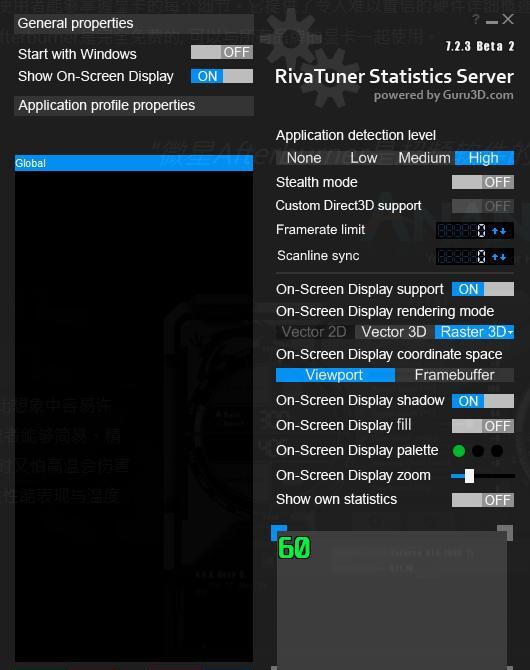Click the green palette color dot
This screenshot has height=670, width=530.
459,451
